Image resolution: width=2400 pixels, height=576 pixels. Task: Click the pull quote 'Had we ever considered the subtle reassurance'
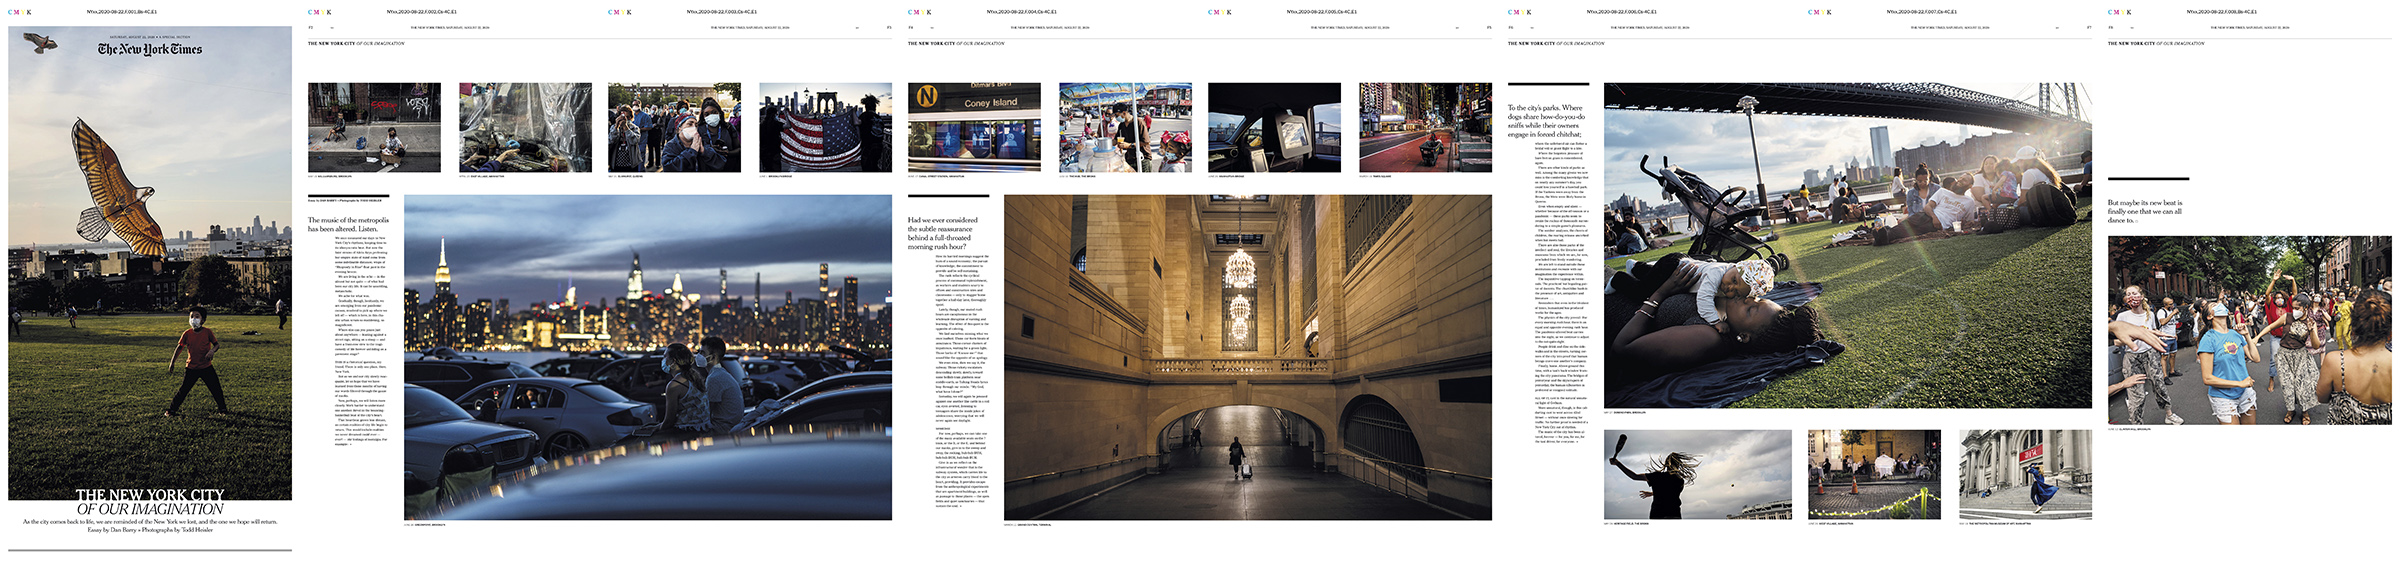tap(944, 233)
